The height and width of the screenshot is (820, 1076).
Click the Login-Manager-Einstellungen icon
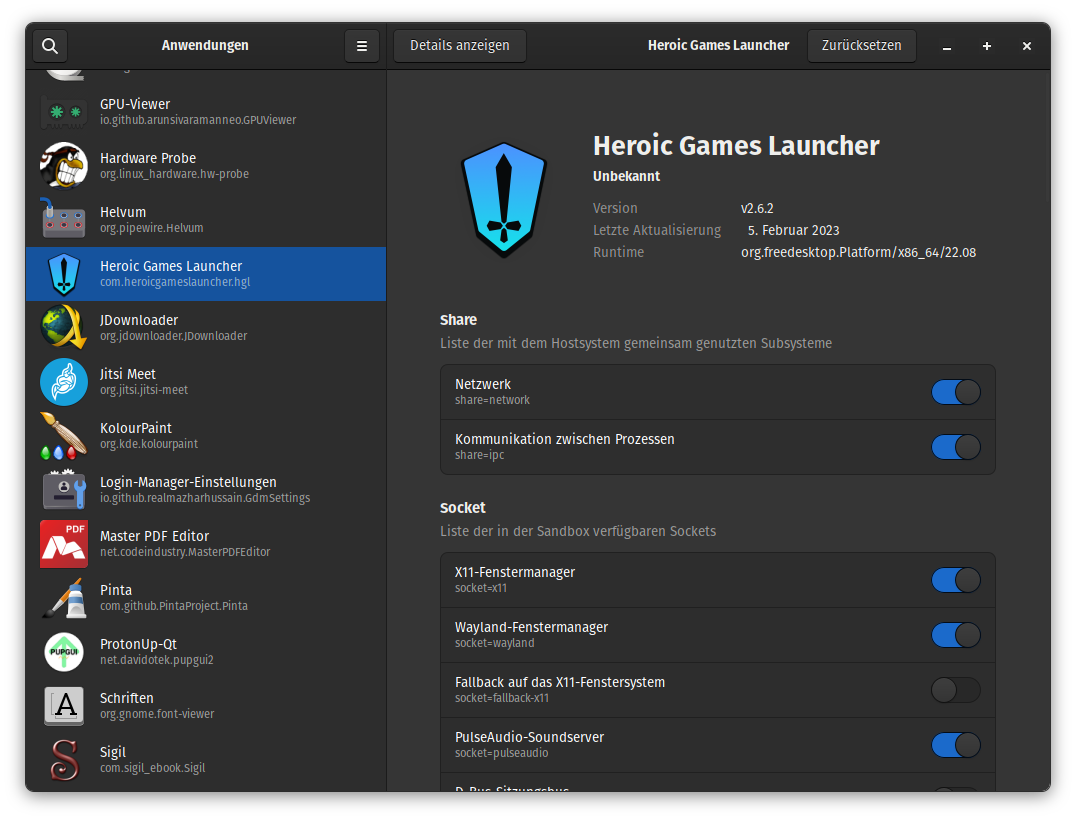coord(64,490)
